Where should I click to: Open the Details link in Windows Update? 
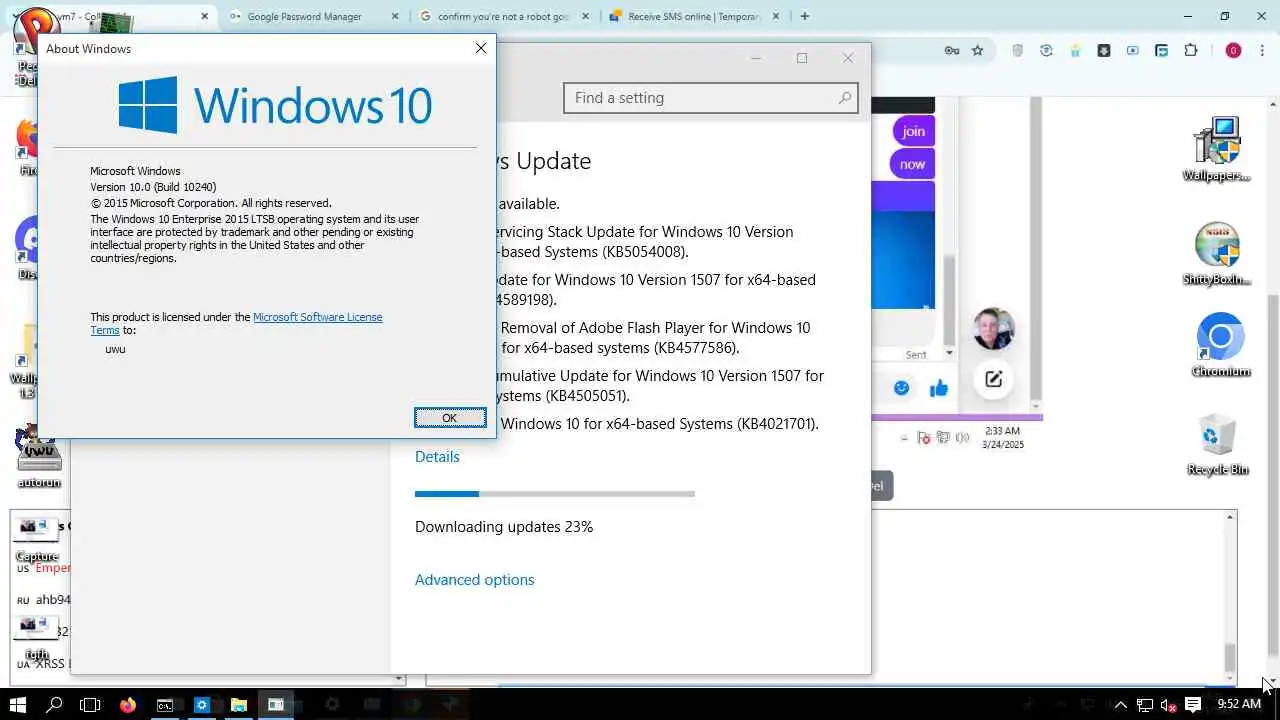437,457
